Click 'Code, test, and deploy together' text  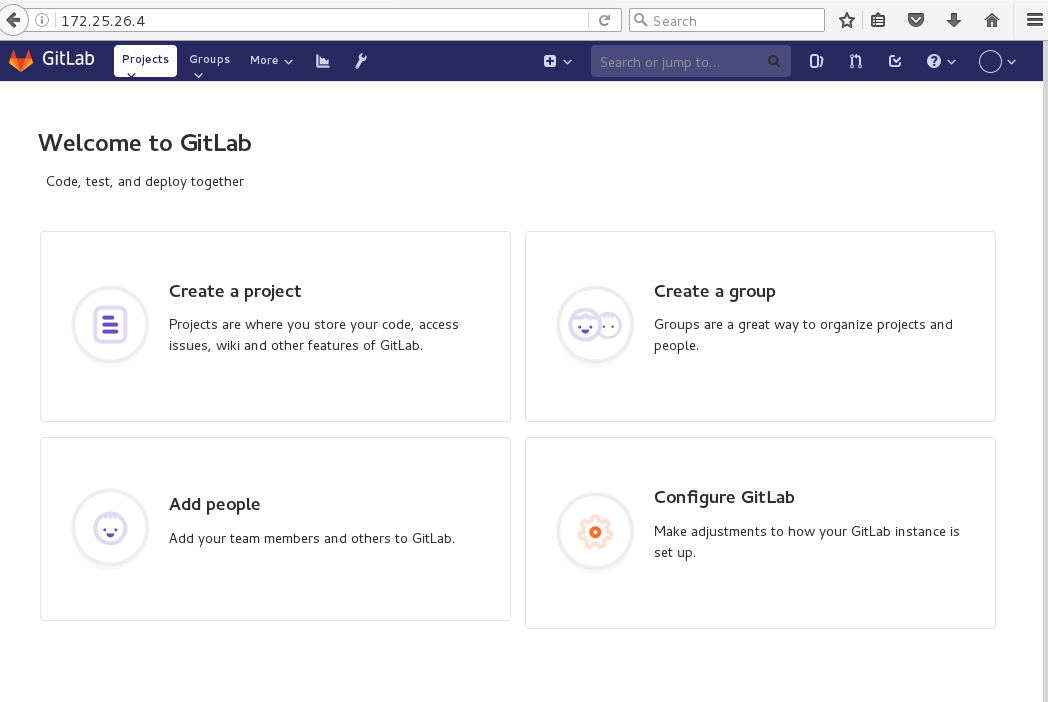click(145, 181)
